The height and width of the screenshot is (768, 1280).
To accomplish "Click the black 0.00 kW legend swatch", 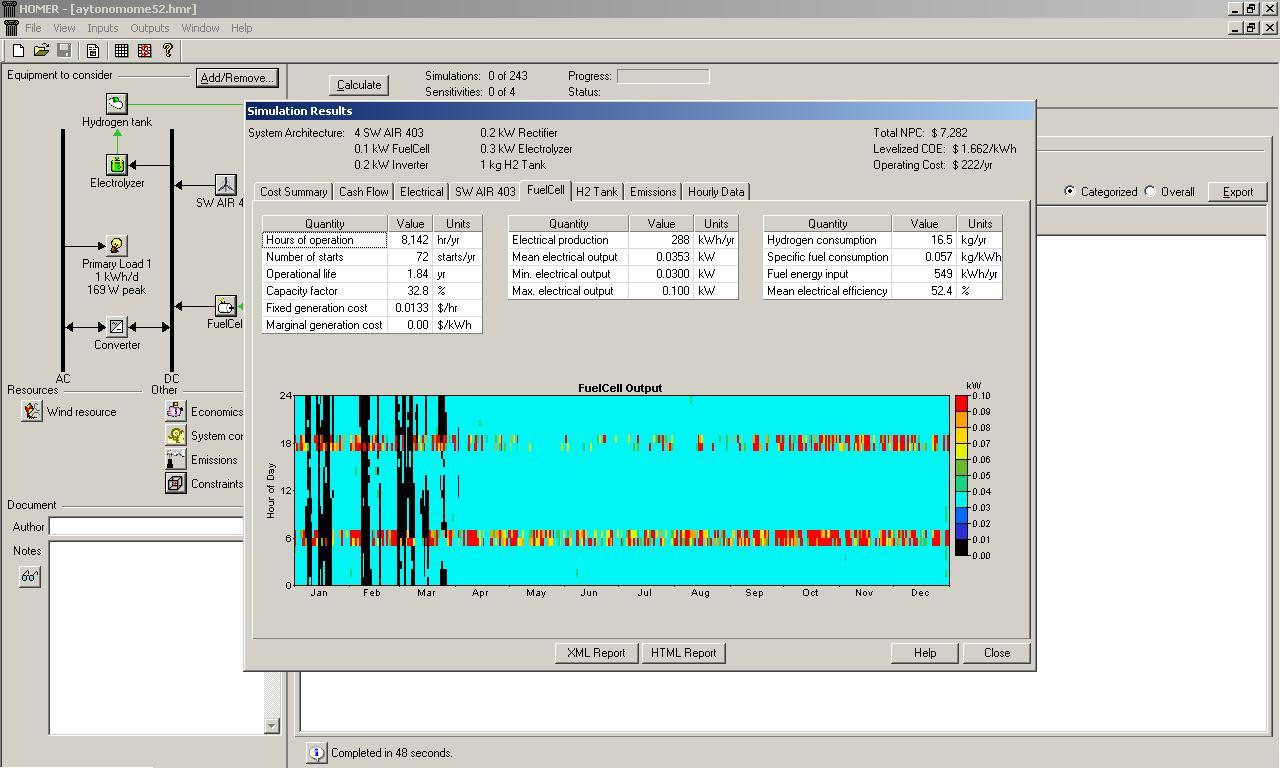I will [961, 548].
